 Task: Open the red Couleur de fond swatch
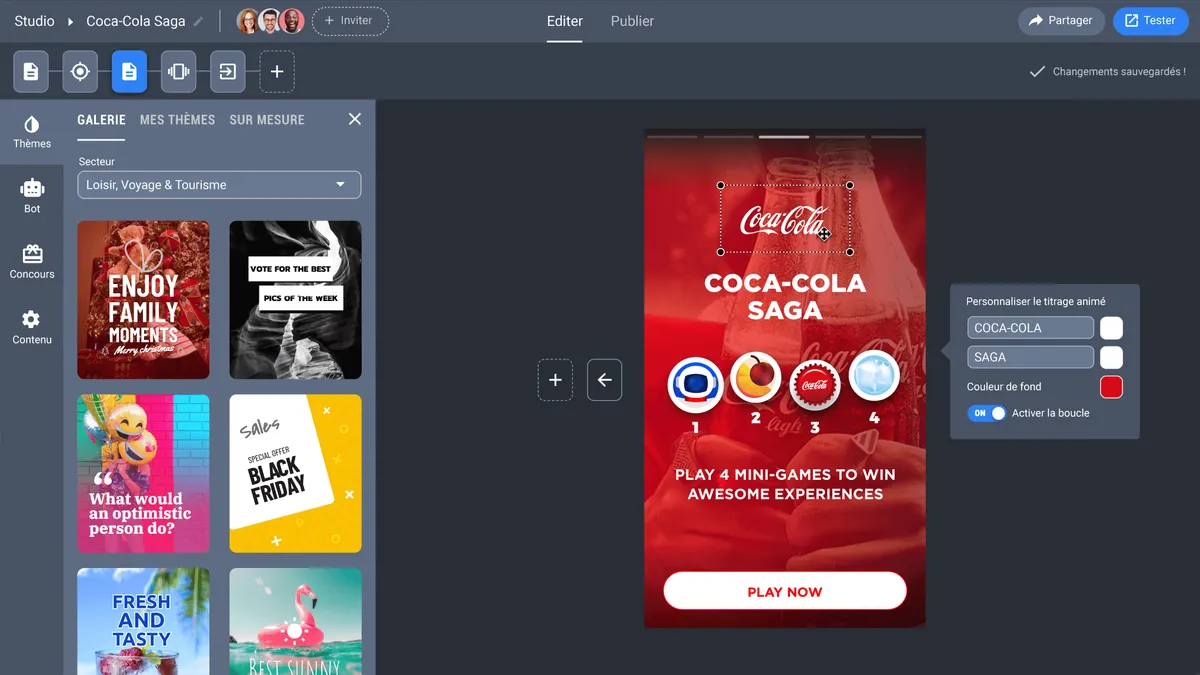click(1111, 387)
